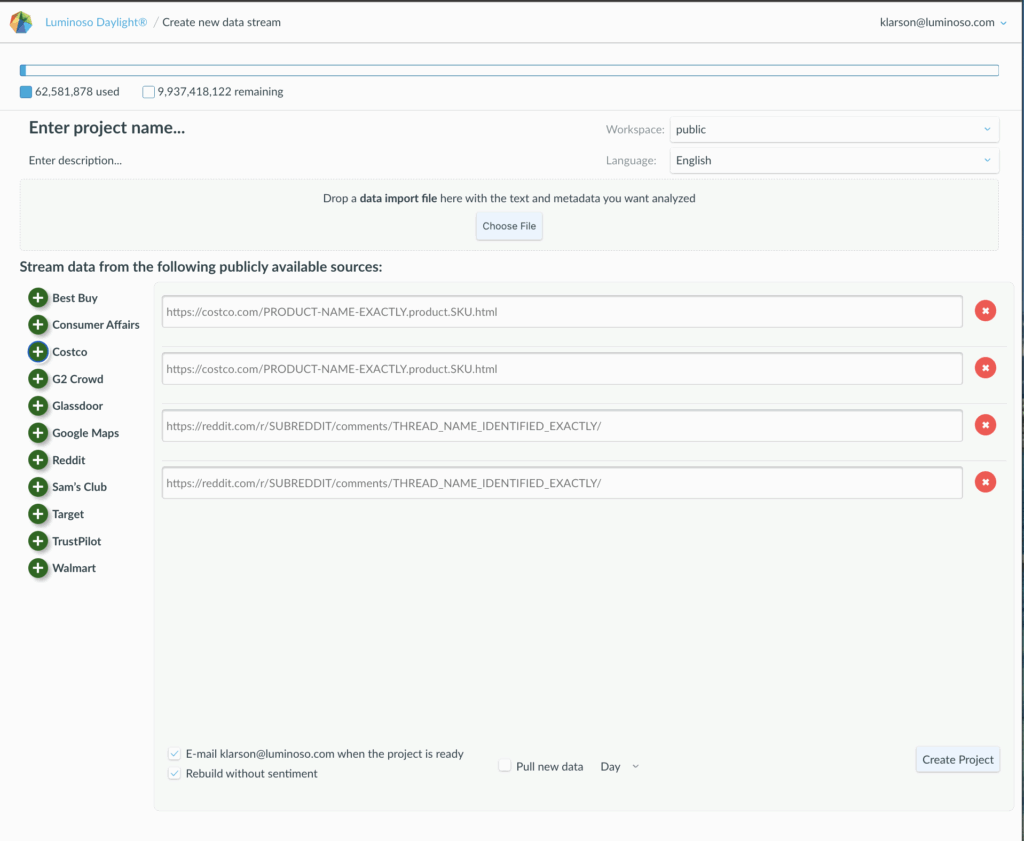Click the Choose File button

point(509,226)
